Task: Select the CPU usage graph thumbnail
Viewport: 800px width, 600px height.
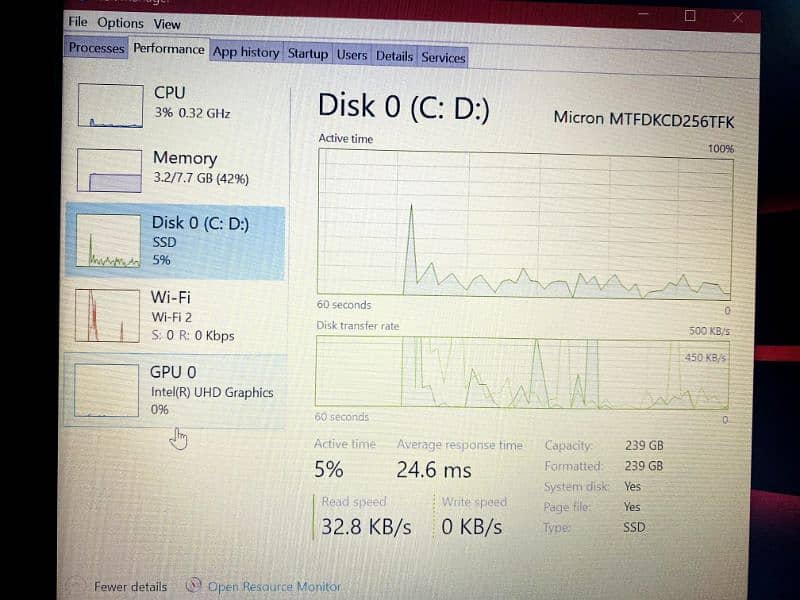Action: click(x=110, y=106)
